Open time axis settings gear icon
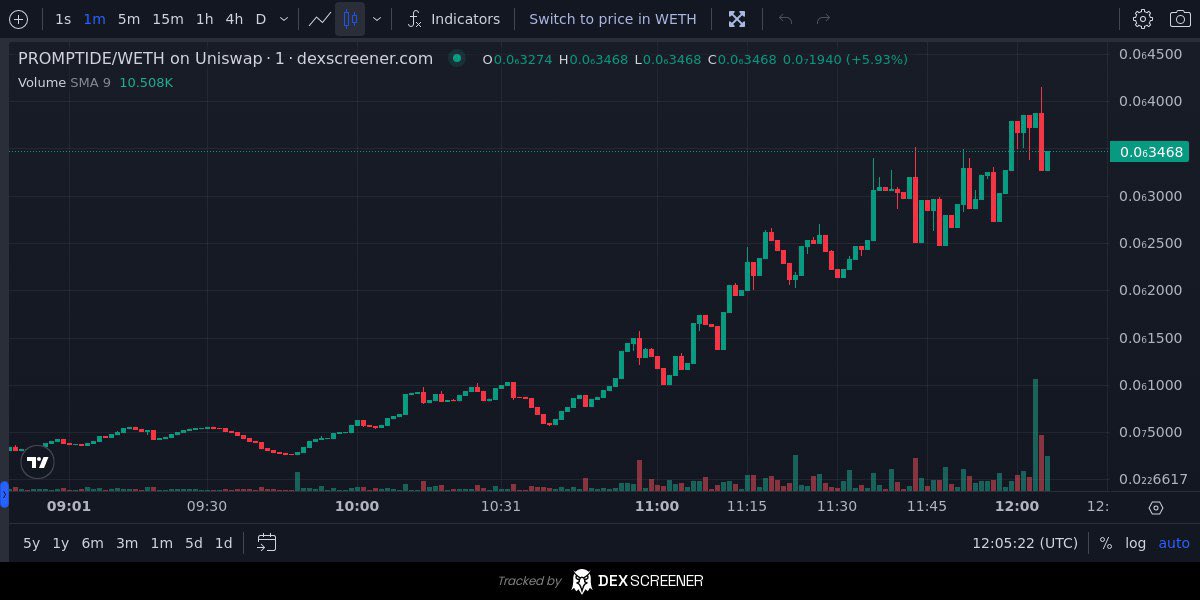The height and width of the screenshot is (600, 1200). (x=1156, y=508)
